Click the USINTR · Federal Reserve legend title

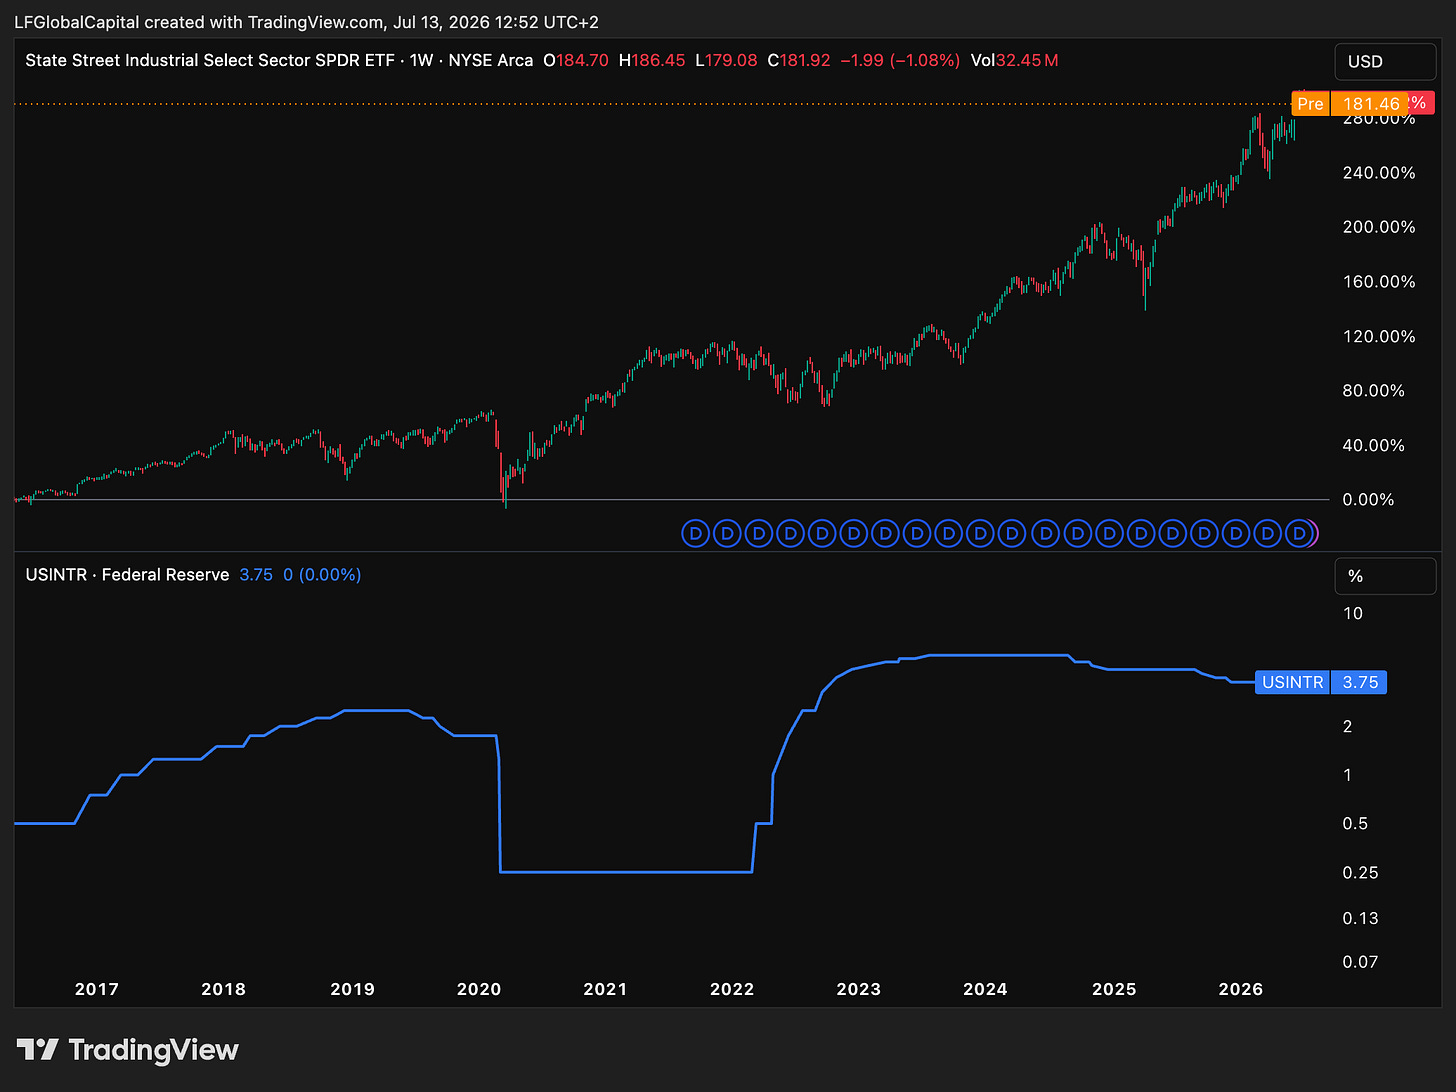127,575
